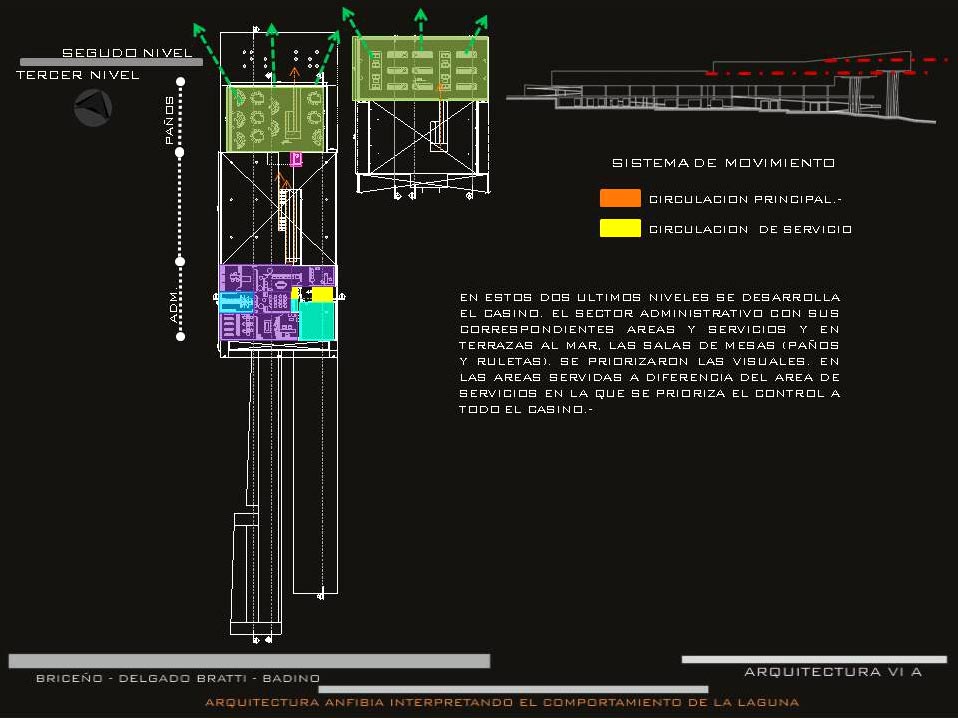Click the 'ARQUITECTURA VI A' label

pyautogui.click(x=833, y=672)
